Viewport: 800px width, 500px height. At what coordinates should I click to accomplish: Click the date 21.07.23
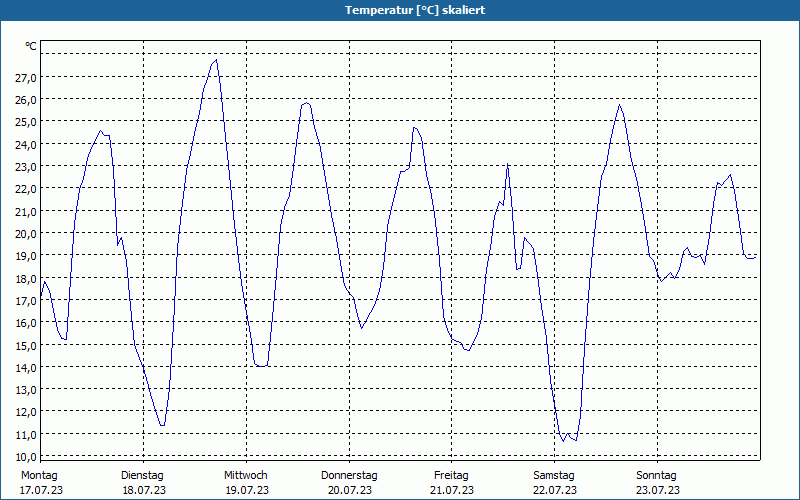452,491
